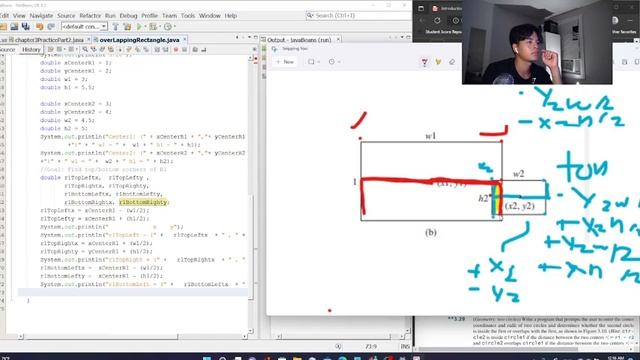640x360 pixels.
Task: Click the Profile Project icon
Action: click(168, 27)
